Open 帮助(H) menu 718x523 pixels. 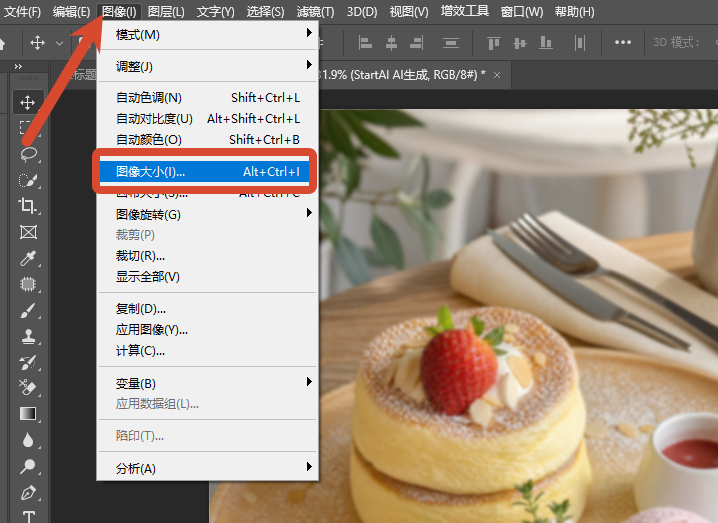tap(575, 11)
